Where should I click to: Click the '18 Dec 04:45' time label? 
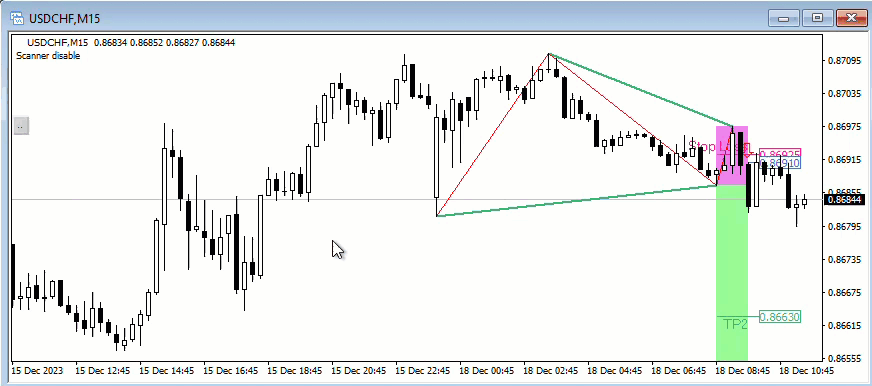pyautogui.click(x=615, y=370)
